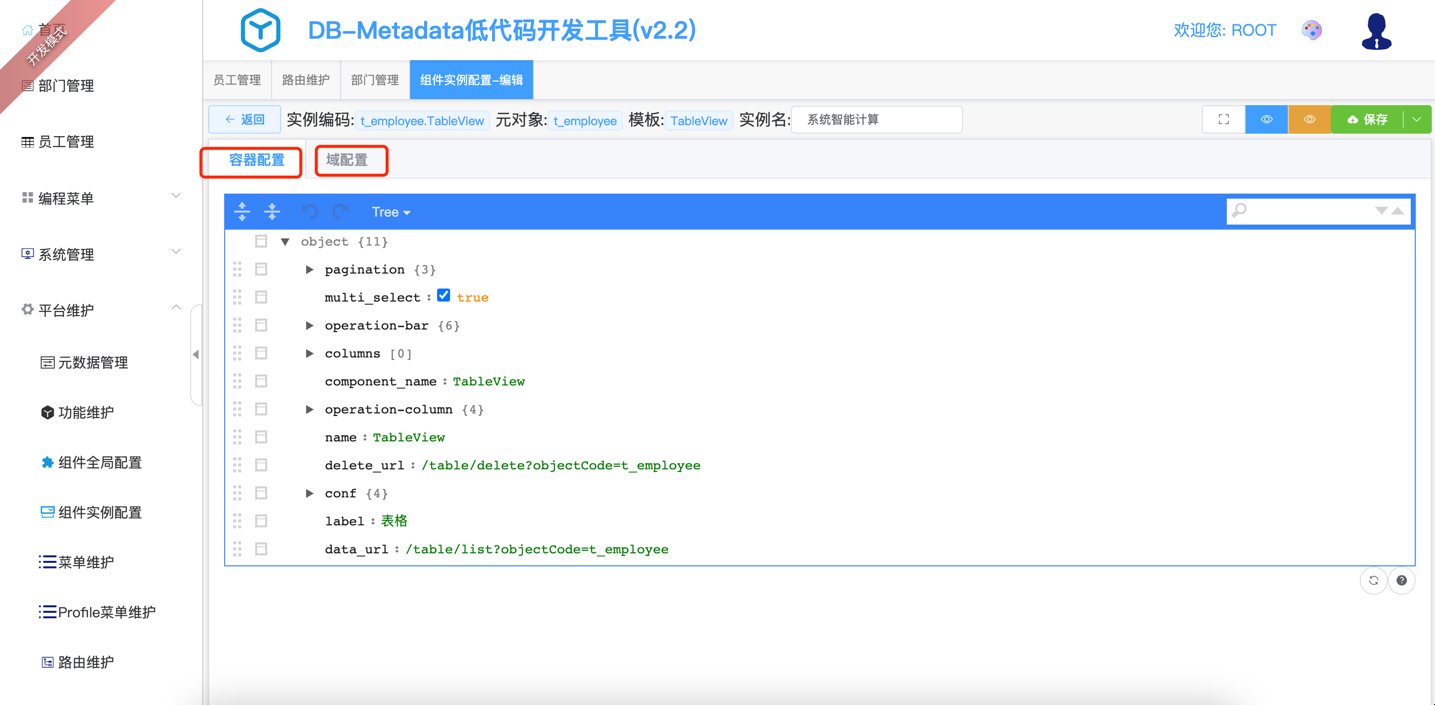Click the 保存 save button
The width and height of the screenshot is (1435, 705).
(x=1367, y=120)
